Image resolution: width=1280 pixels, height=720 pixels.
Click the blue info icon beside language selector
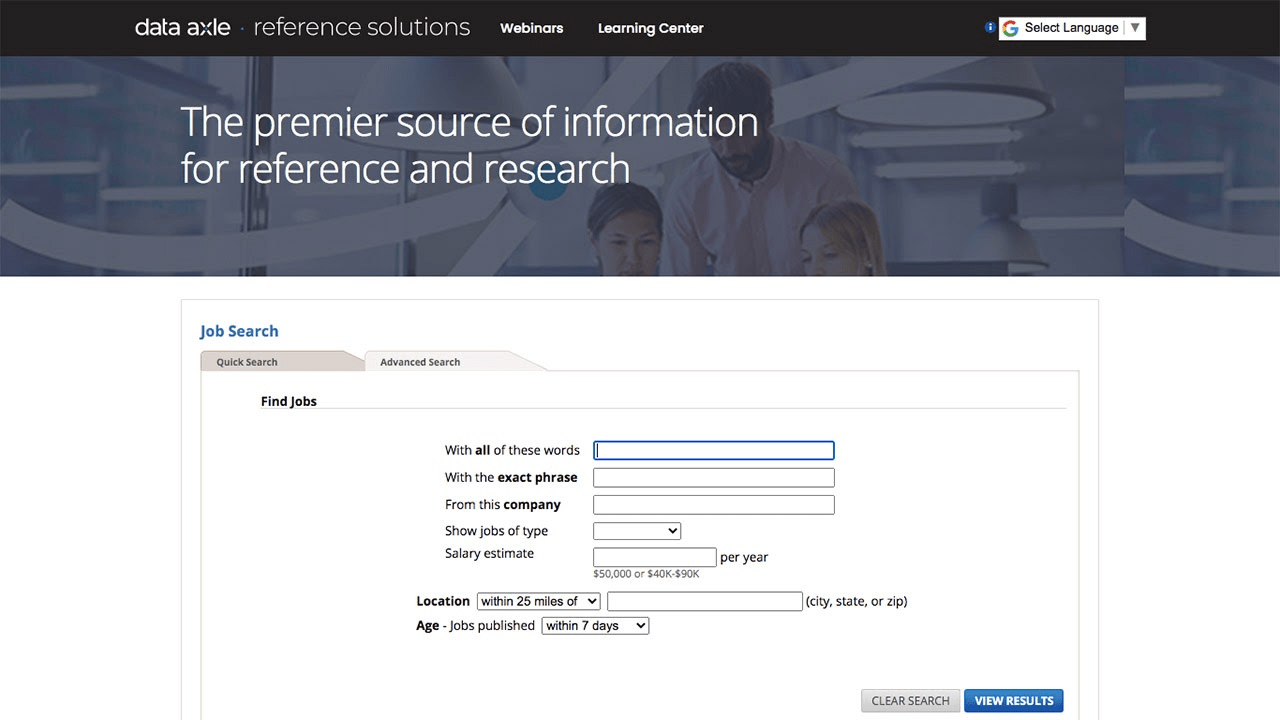(990, 28)
